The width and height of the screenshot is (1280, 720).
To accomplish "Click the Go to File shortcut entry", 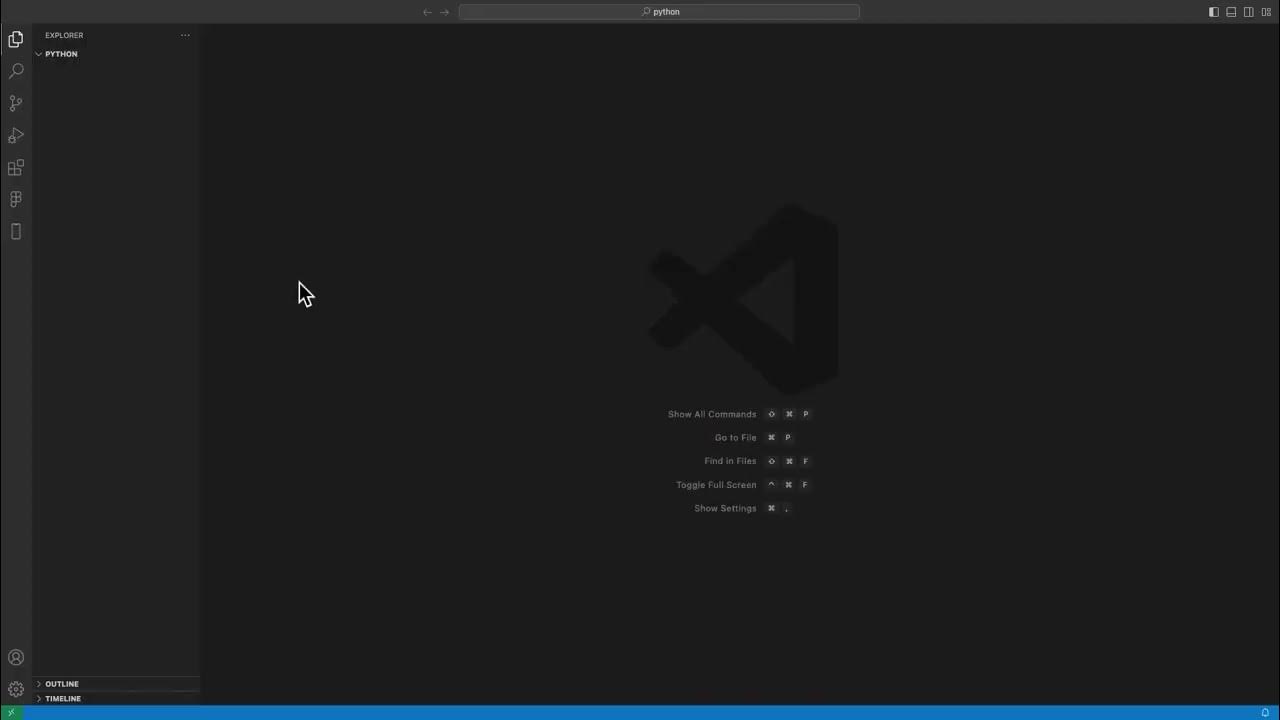I will click(x=735, y=437).
